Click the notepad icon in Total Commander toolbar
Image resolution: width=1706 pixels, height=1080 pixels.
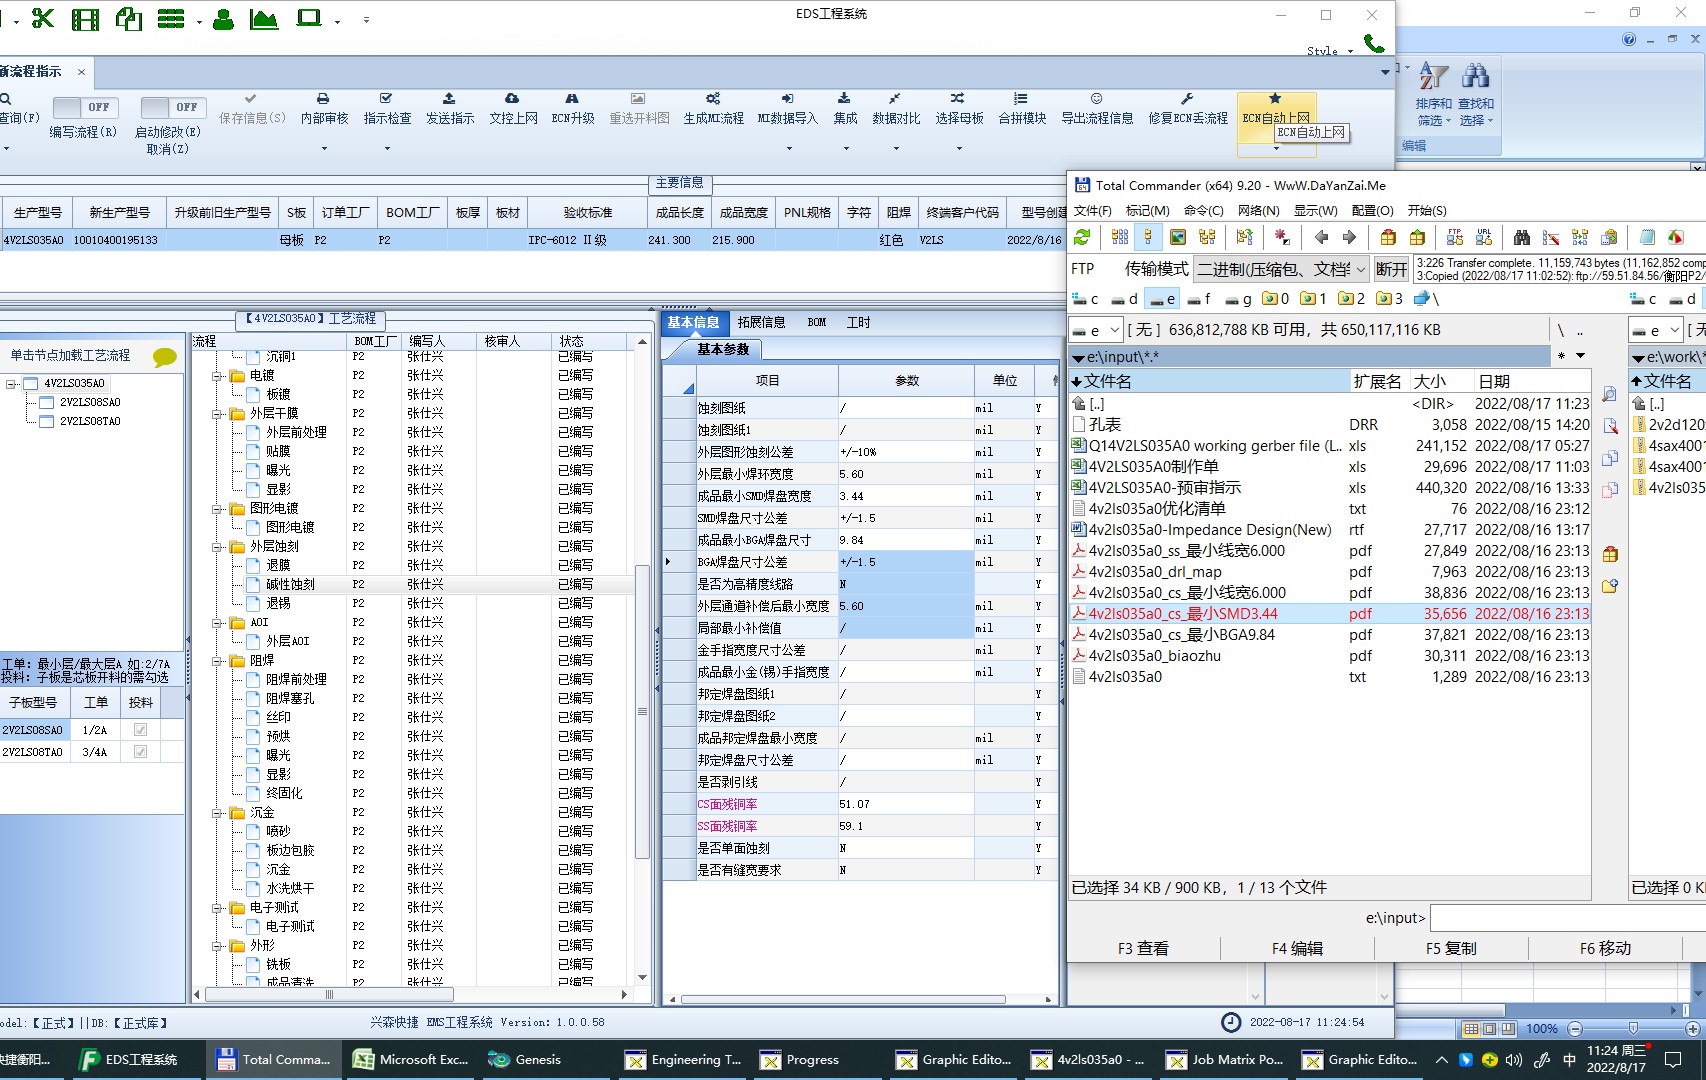pyautogui.click(x=1647, y=237)
